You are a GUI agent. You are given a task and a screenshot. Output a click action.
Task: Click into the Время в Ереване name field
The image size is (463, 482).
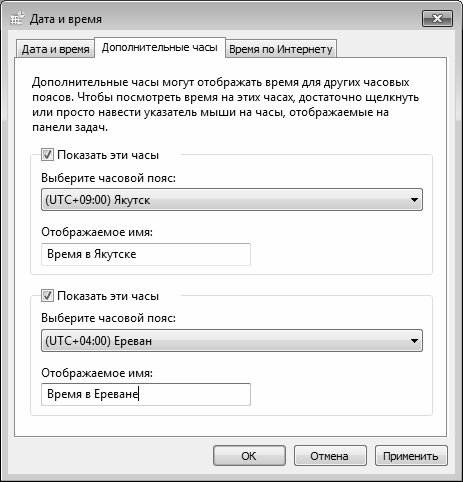pyautogui.click(x=146, y=394)
